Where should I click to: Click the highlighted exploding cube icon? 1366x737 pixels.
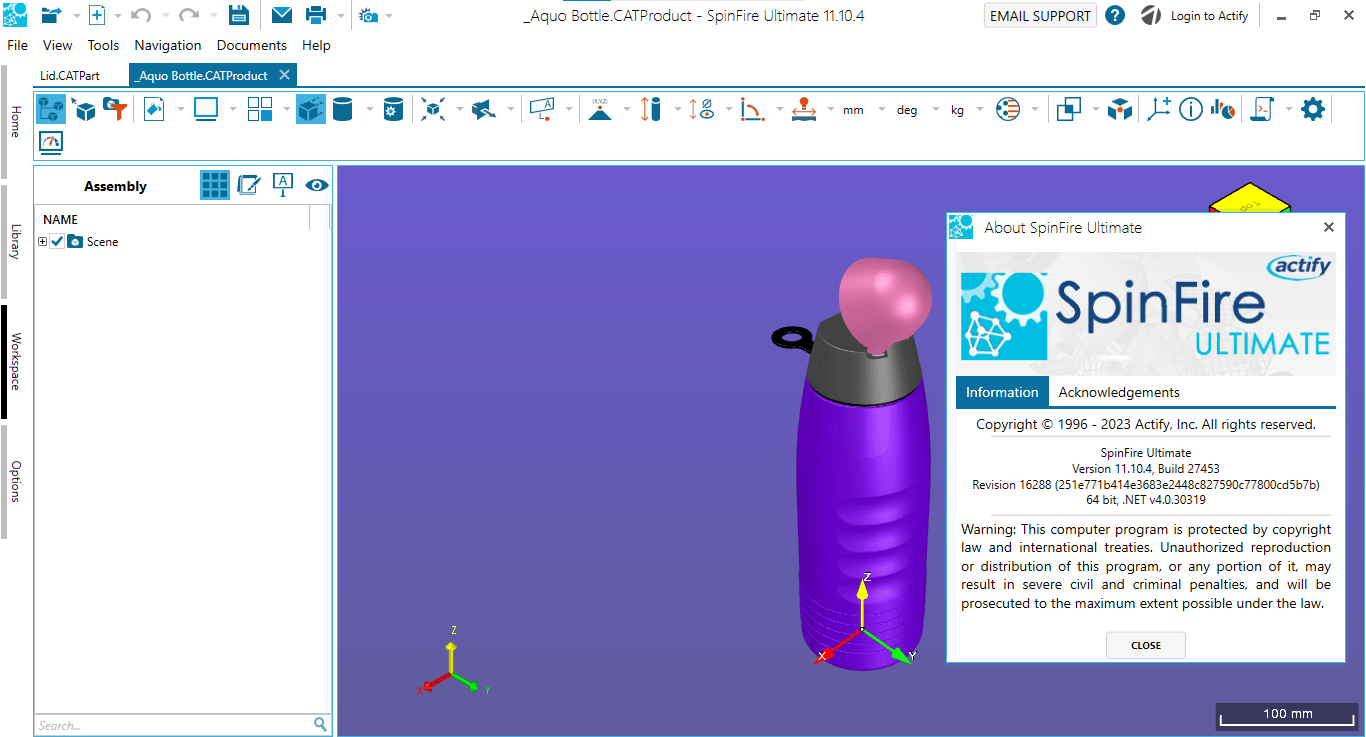coord(311,109)
